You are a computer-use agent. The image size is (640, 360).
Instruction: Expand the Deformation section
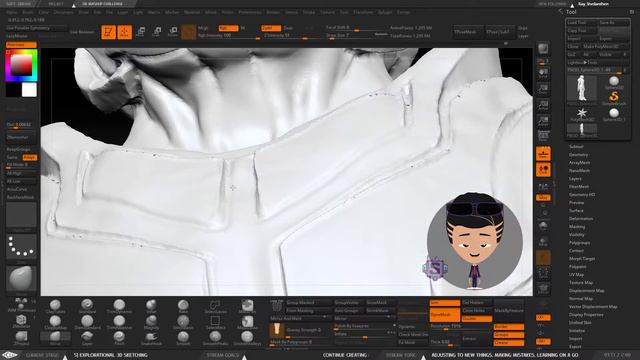[x=581, y=219]
